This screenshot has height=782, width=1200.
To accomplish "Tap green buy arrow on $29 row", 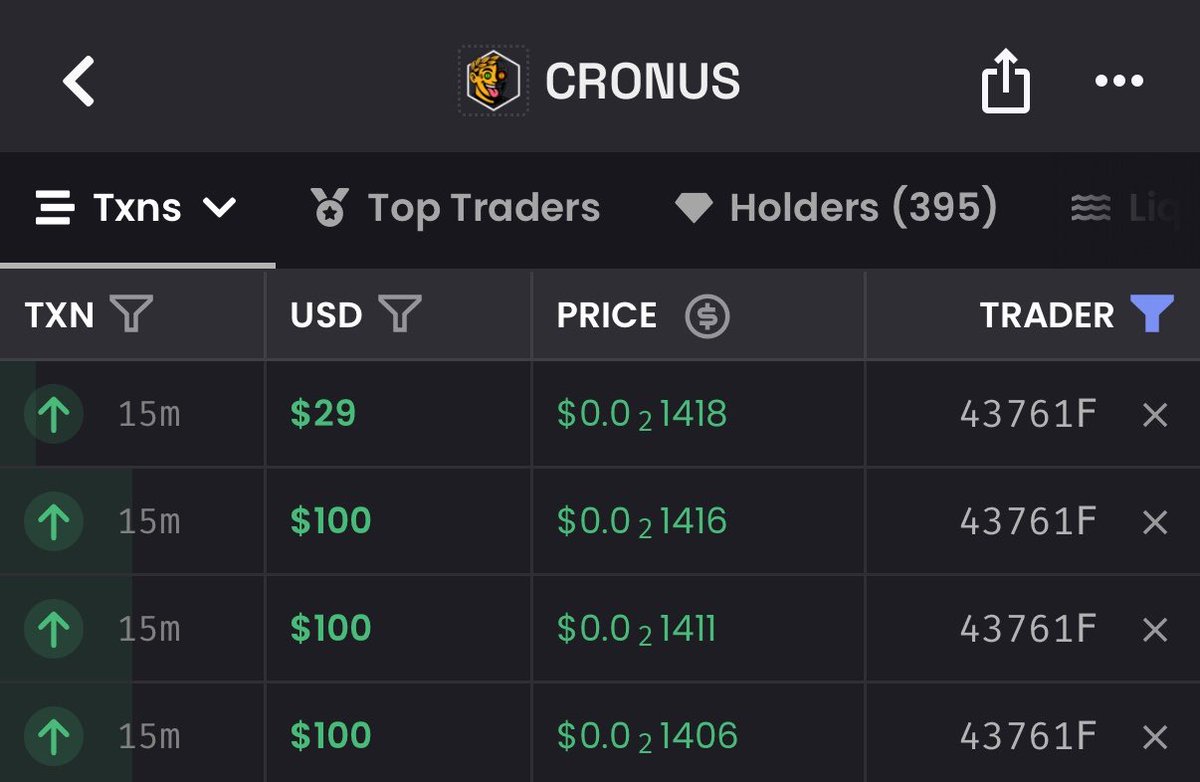I will [53, 414].
